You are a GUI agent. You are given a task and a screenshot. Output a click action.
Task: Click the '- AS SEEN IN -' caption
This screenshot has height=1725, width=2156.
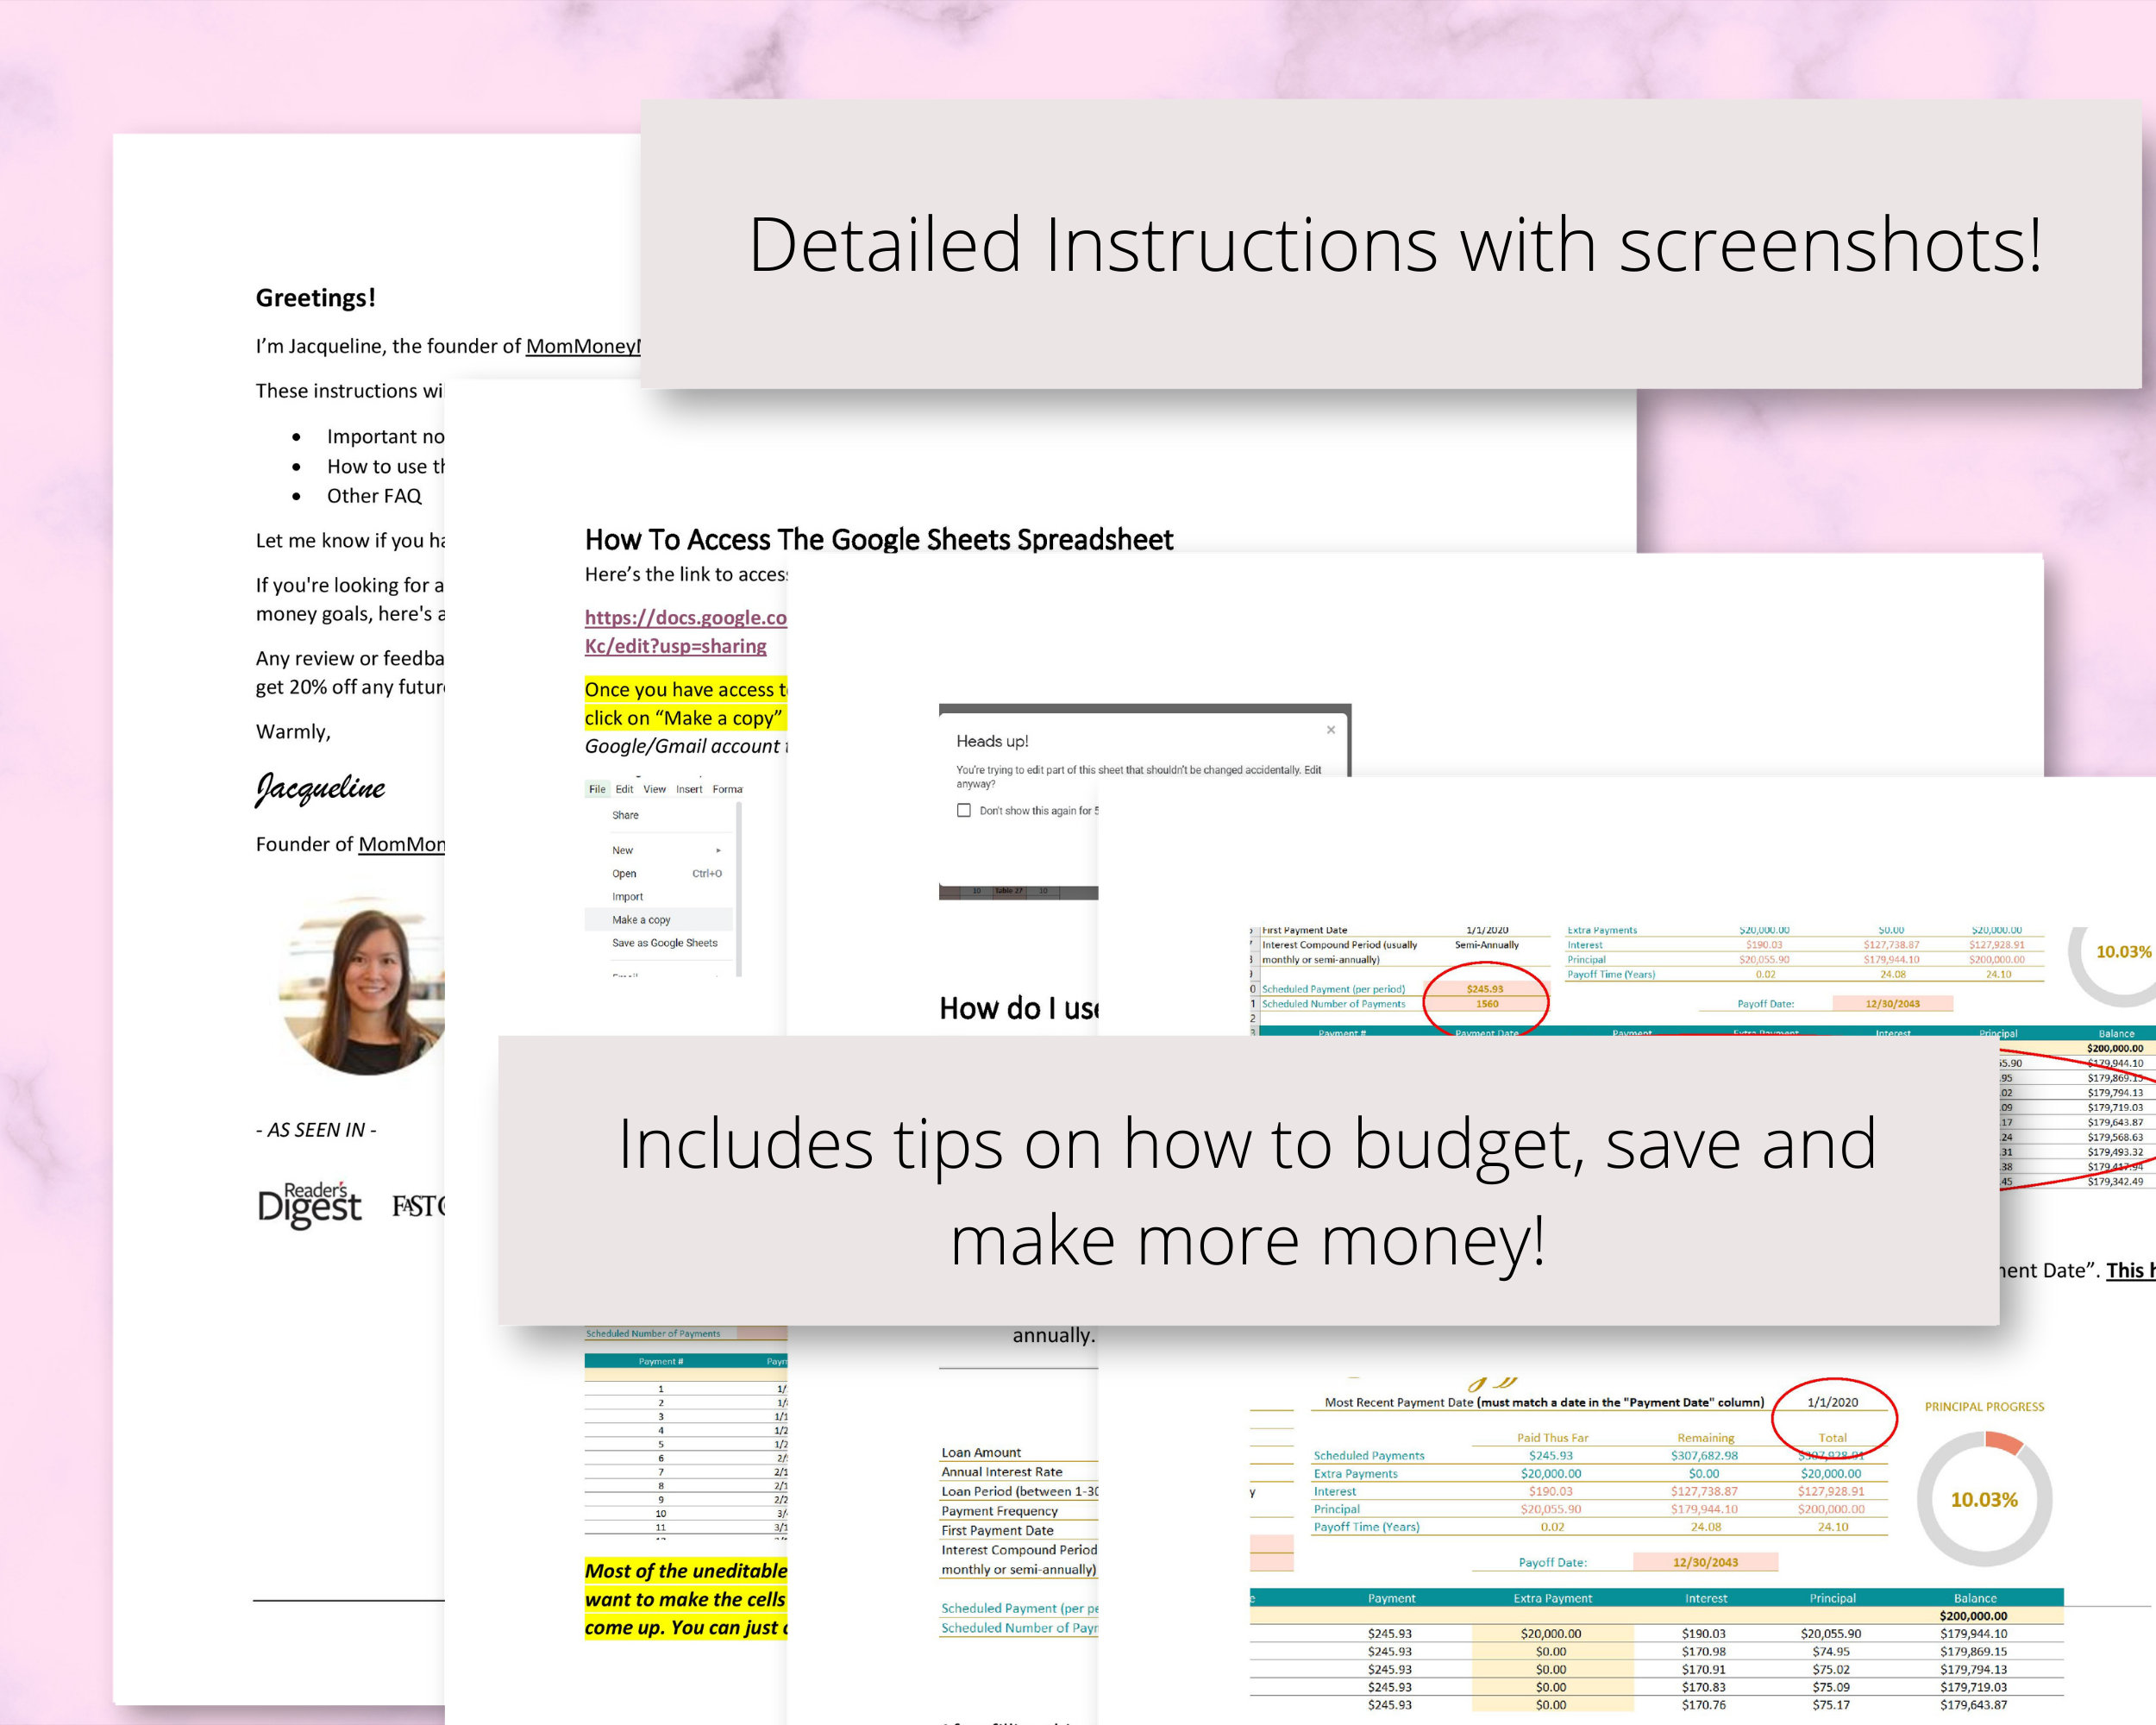[x=316, y=1130]
